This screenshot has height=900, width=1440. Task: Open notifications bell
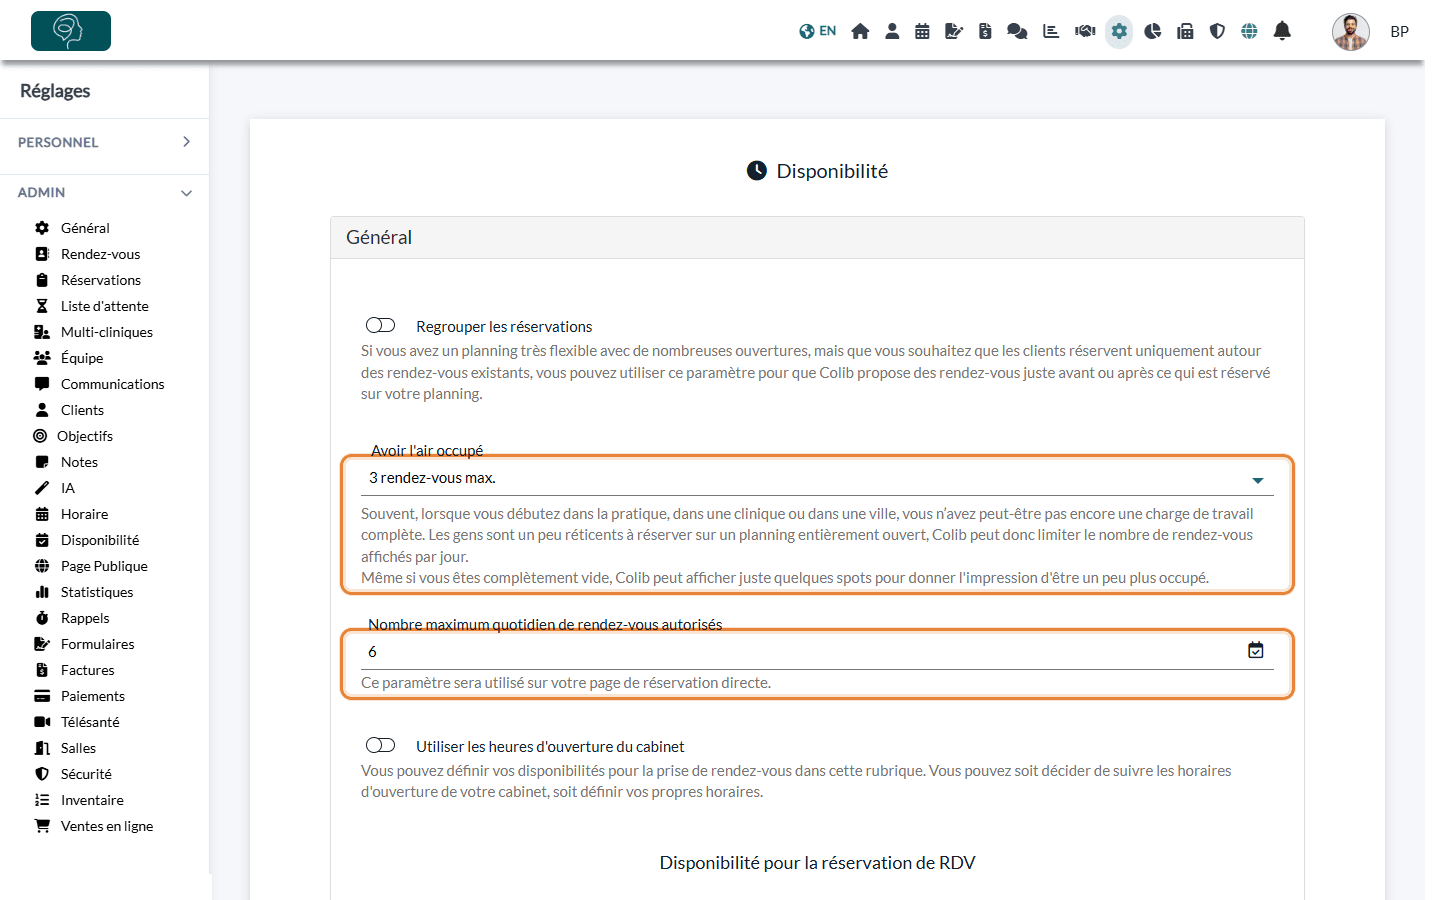pyautogui.click(x=1282, y=31)
